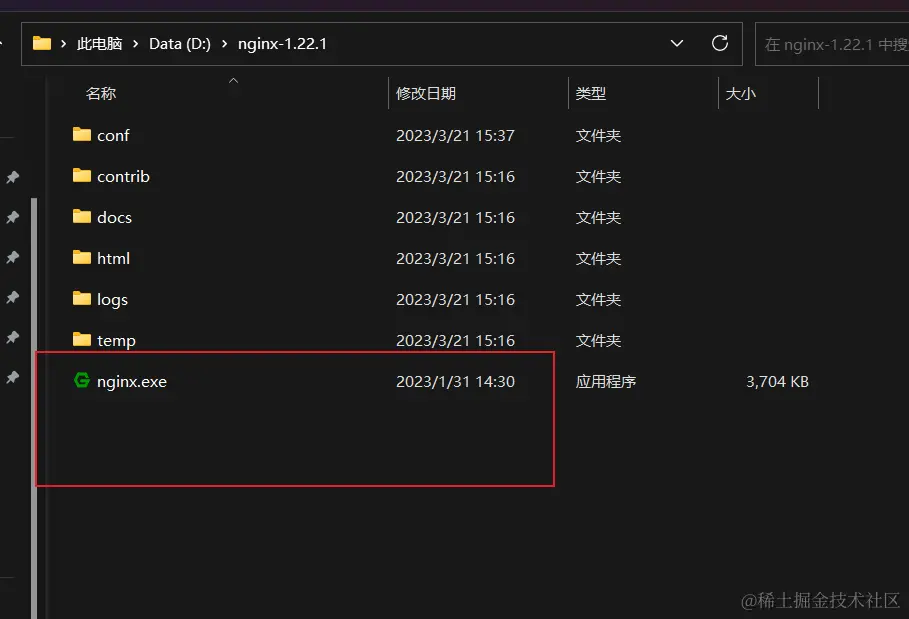This screenshot has width=909, height=619.
Task: Click the conf folder icon
Action: coord(82,135)
